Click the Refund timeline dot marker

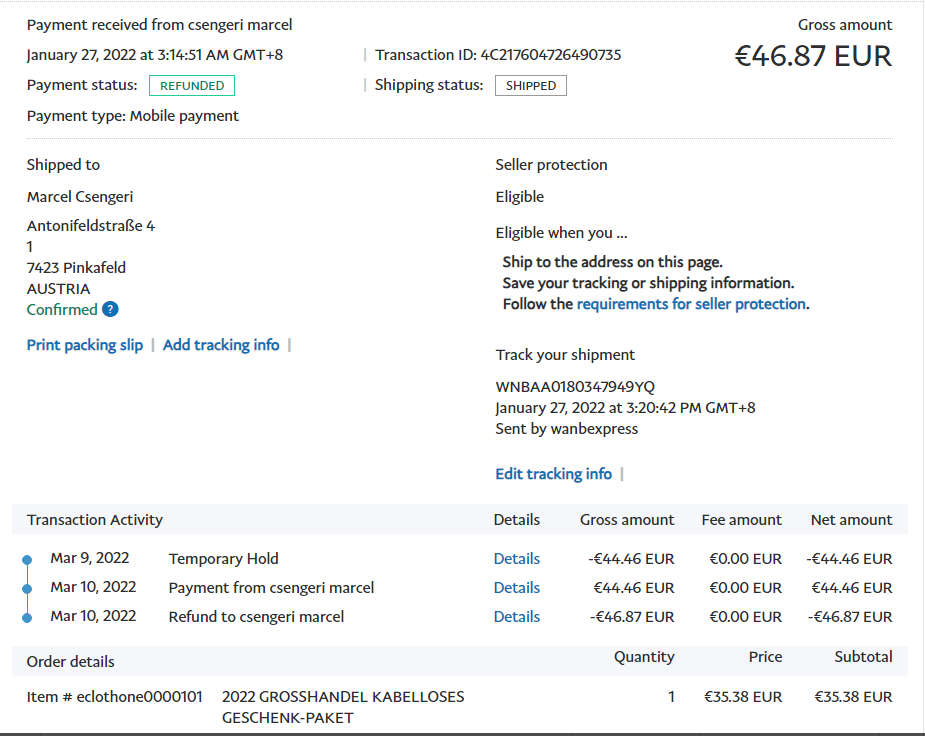point(27,618)
